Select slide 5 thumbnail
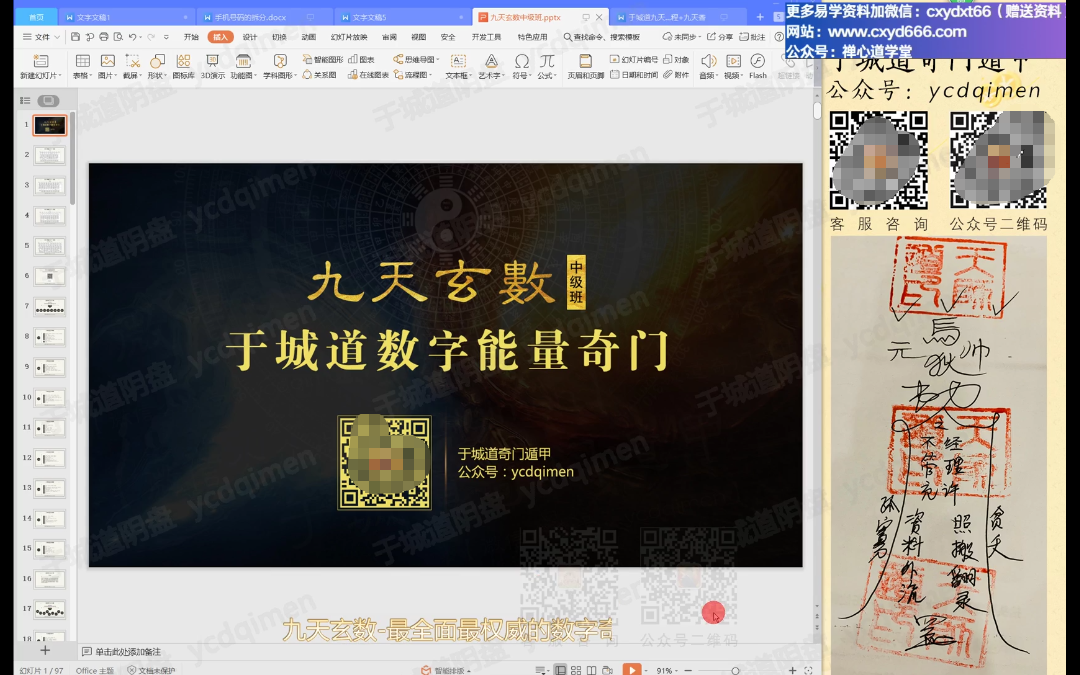1080x675 pixels. pyautogui.click(x=50, y=246)
